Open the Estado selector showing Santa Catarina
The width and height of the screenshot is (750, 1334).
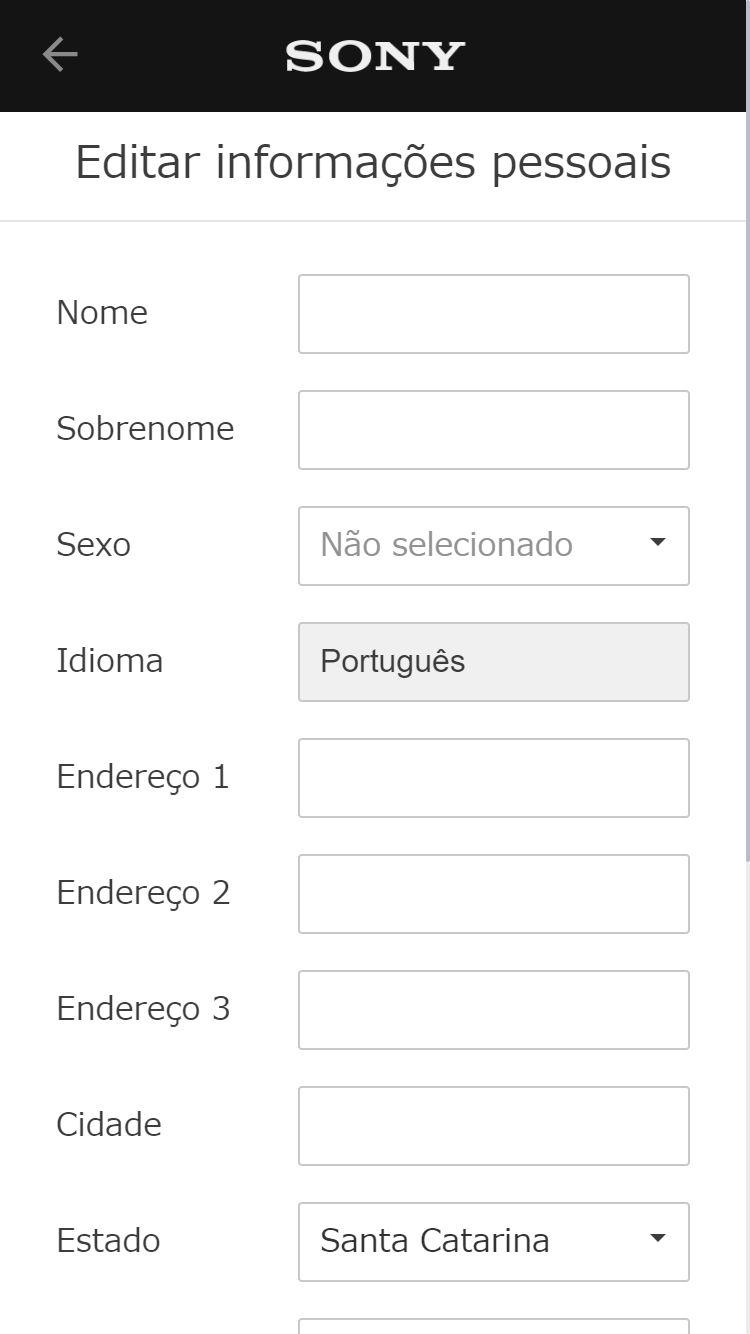[494, 1241]
